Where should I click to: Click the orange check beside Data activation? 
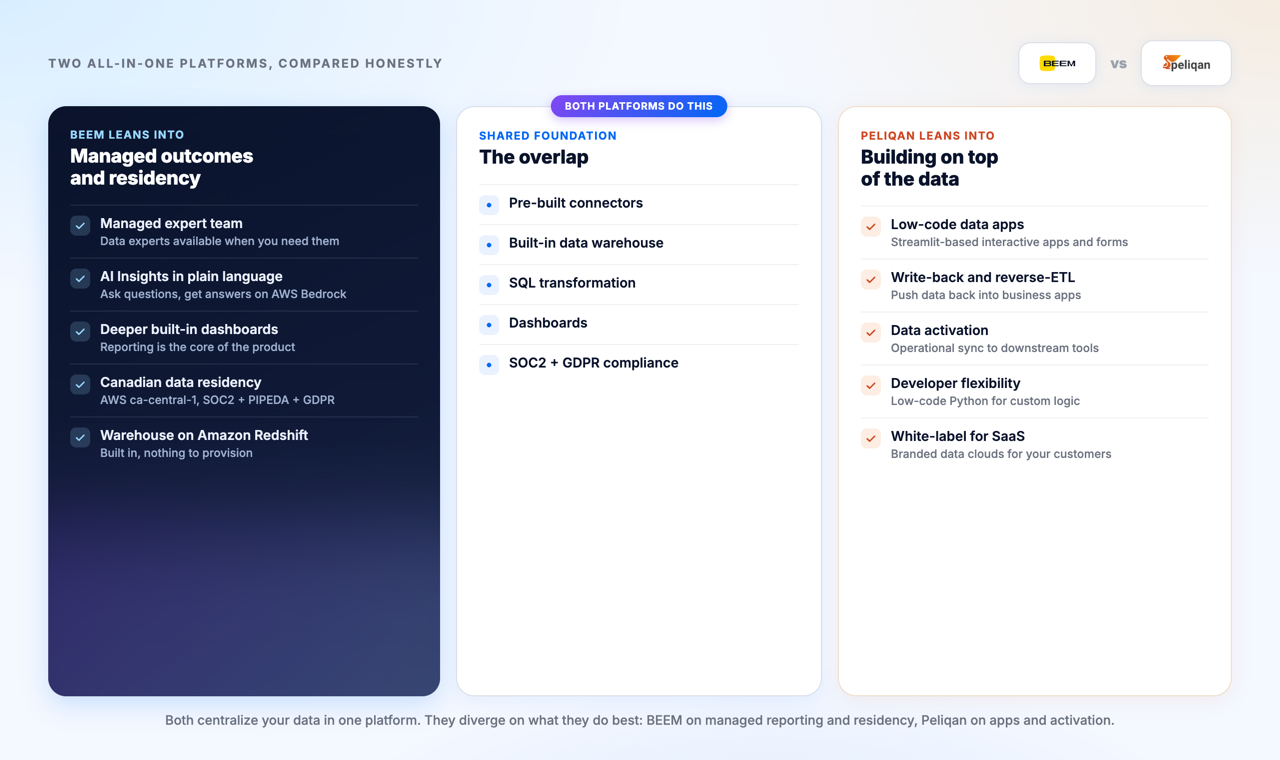pyautogui.click(x=871, y=333)
